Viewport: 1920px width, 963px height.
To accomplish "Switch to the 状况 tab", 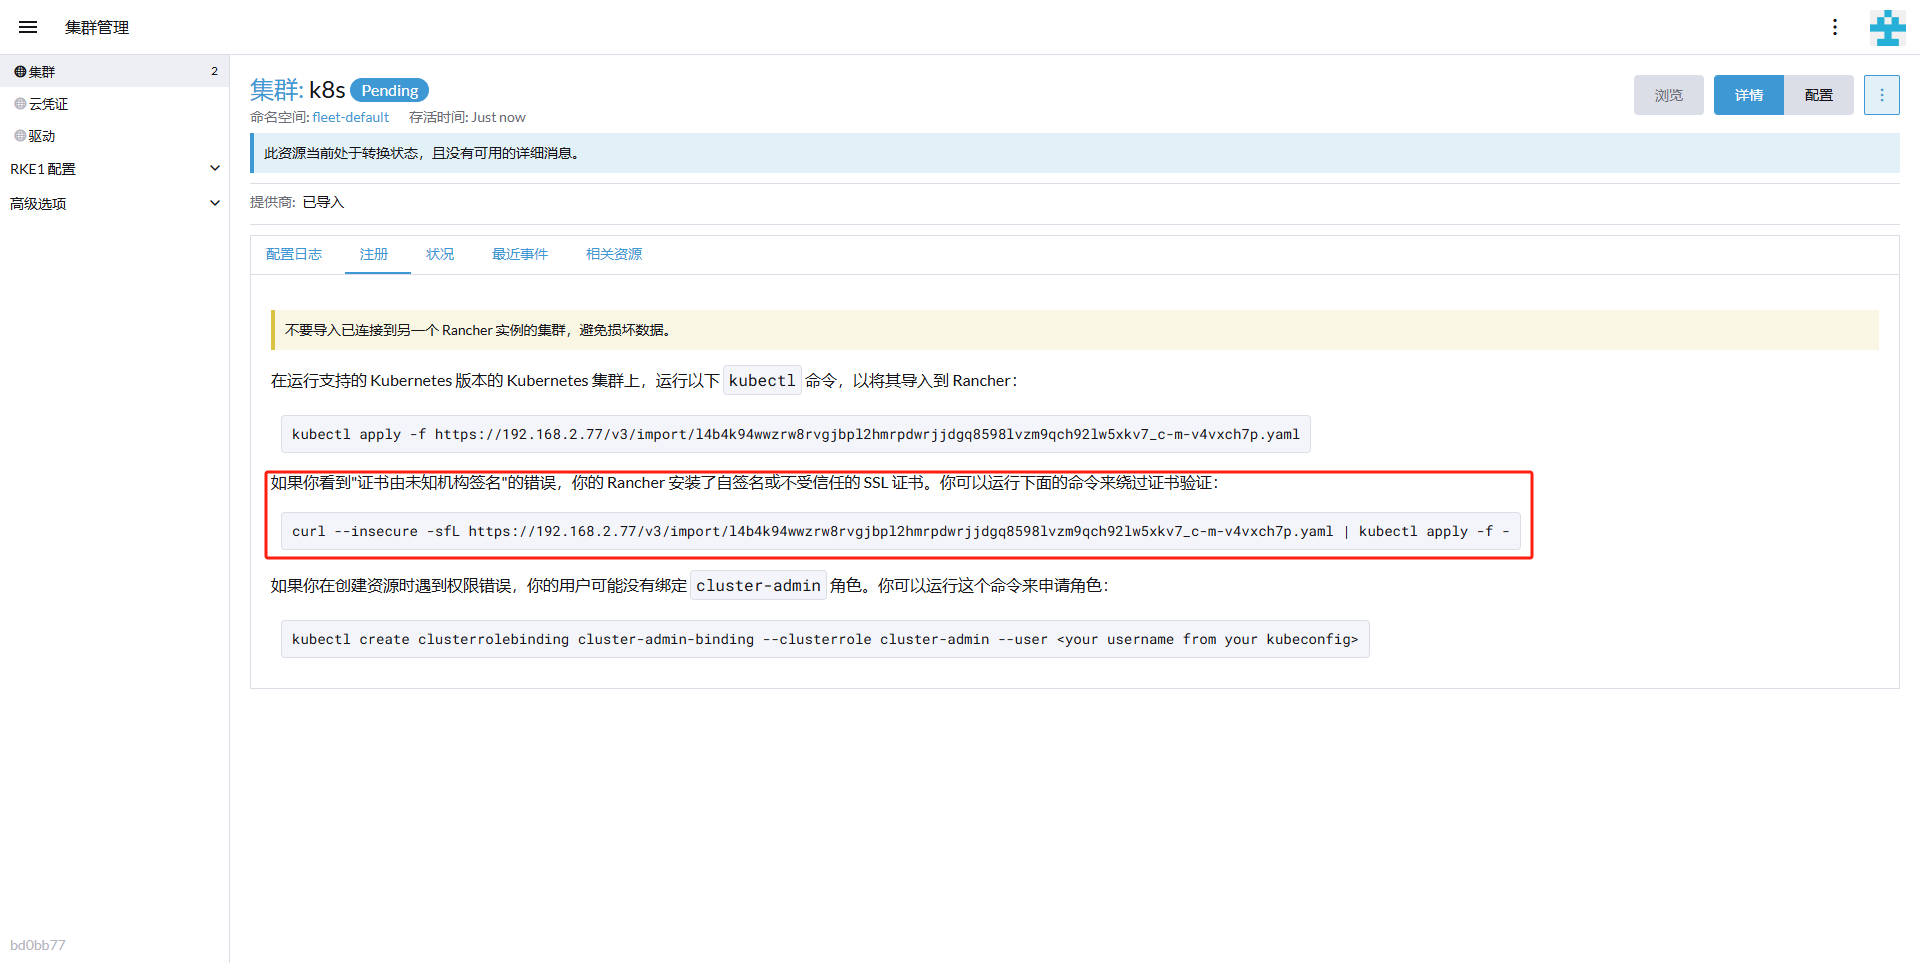I will click(x=440, y=254).
